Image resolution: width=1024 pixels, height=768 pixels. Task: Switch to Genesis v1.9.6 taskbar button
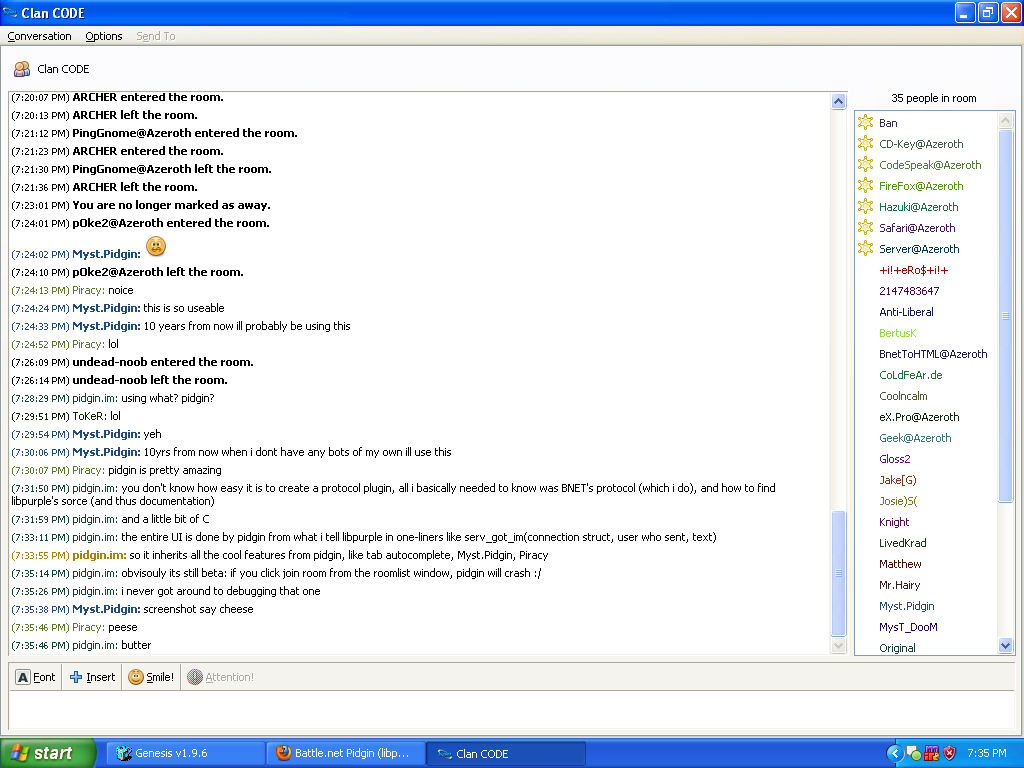[x=185, y=753]
